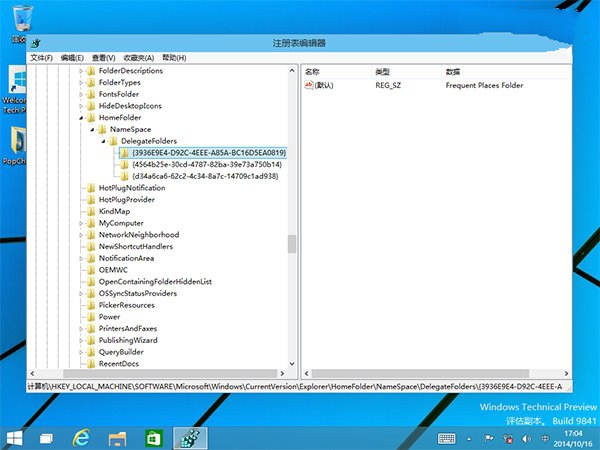Open the Windows Start button
Screen dimensions: 600x450
(15, 438)
